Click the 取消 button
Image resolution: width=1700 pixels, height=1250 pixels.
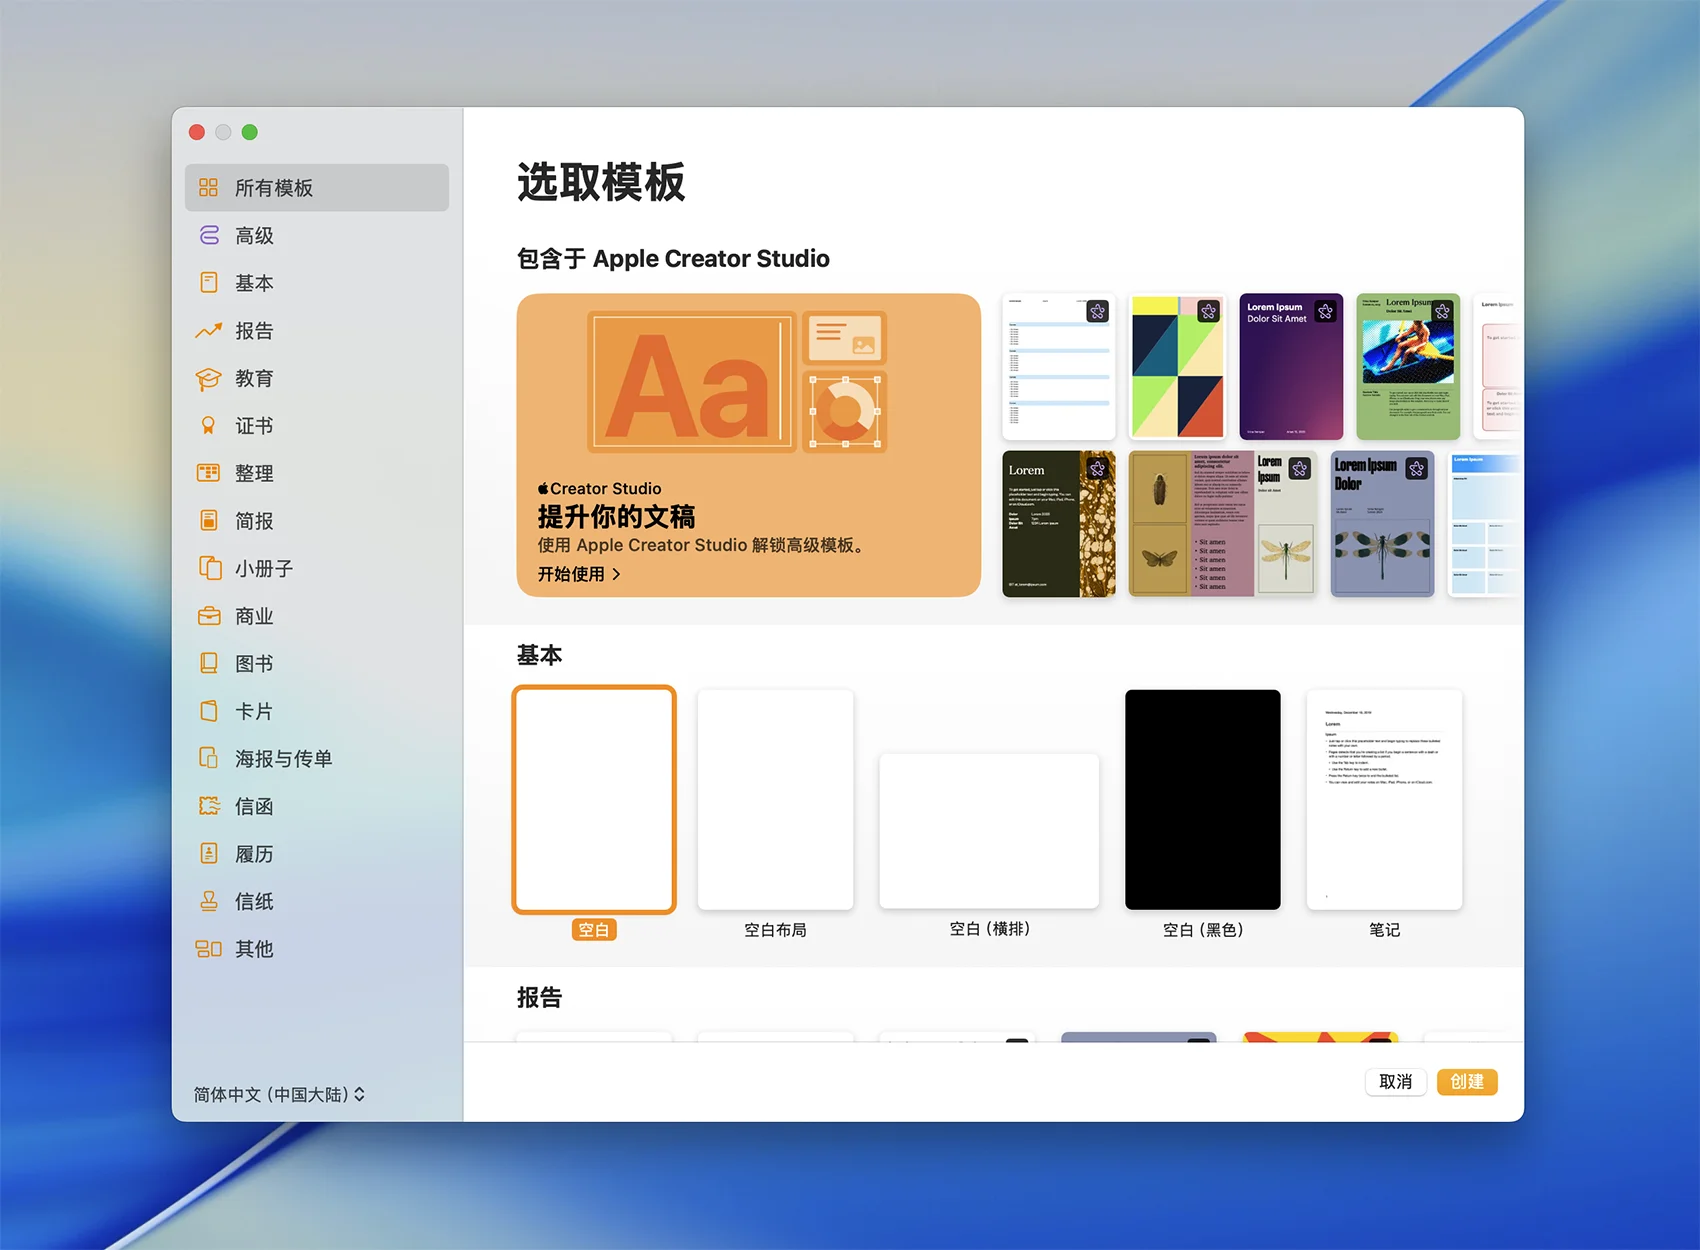(1395, 1082)
